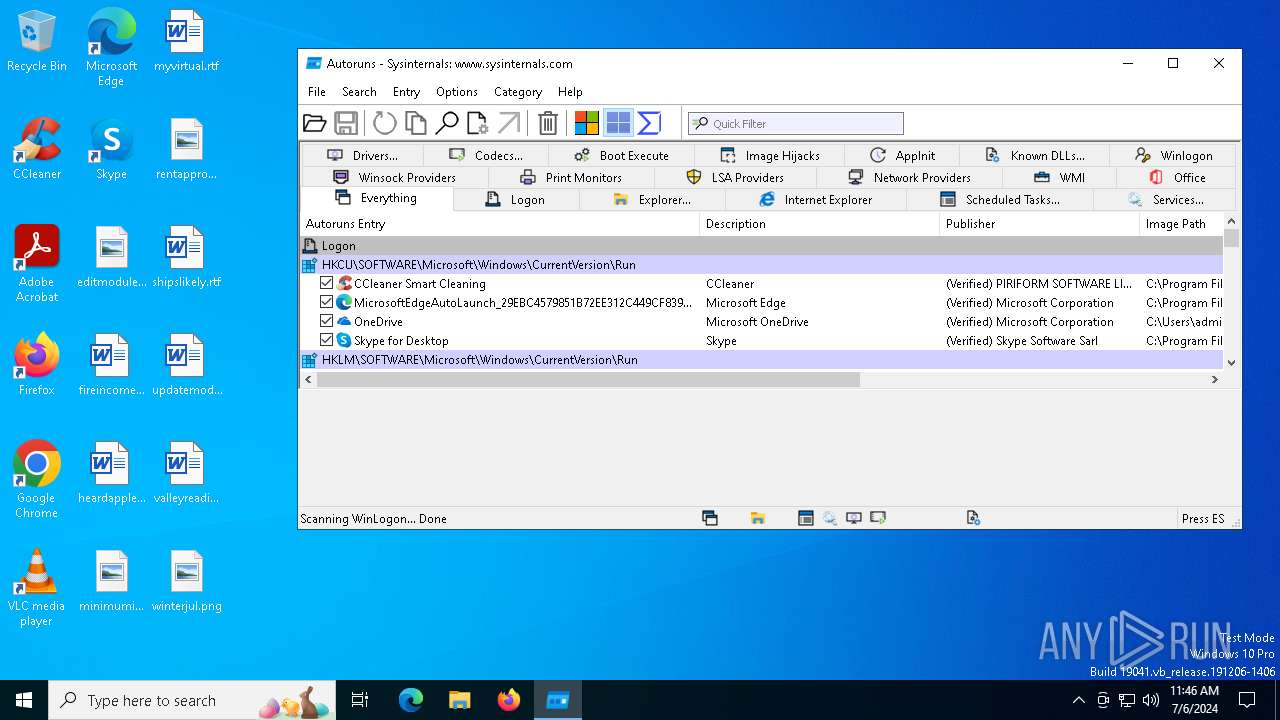Open the Drivers tab

362,155
